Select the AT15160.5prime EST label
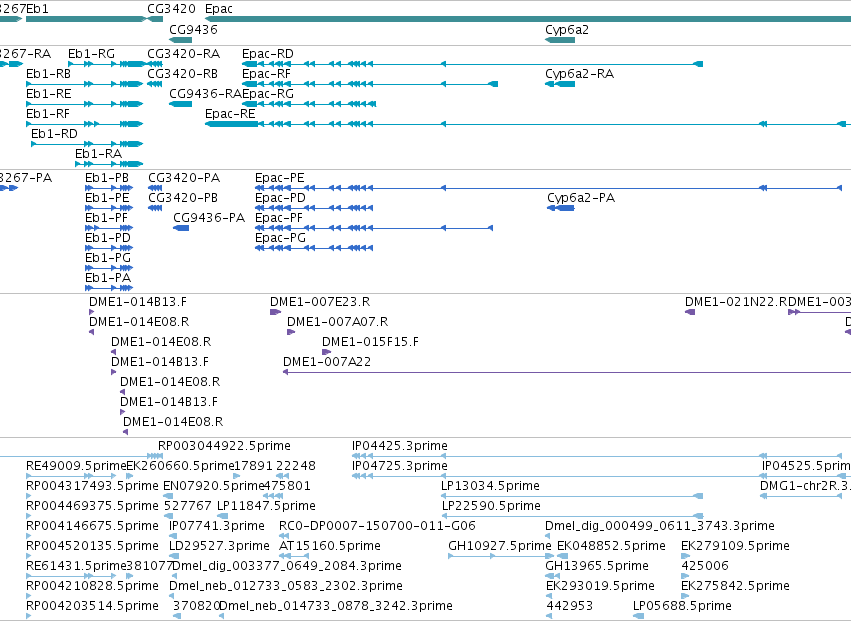The height and width of the screenshot is (621, 851). [x=329, y=546]
